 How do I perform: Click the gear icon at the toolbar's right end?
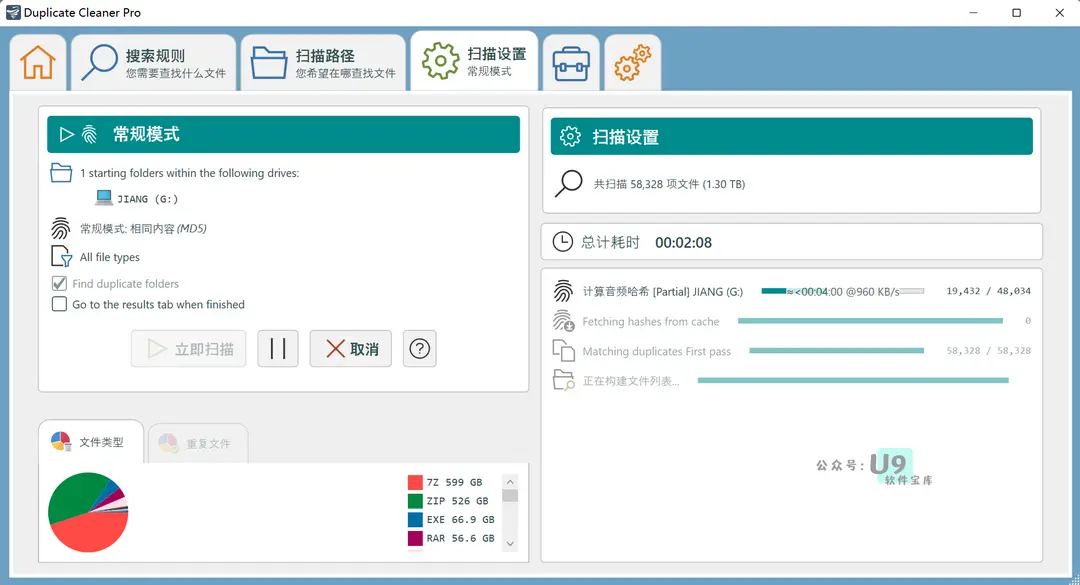[632, 61]
